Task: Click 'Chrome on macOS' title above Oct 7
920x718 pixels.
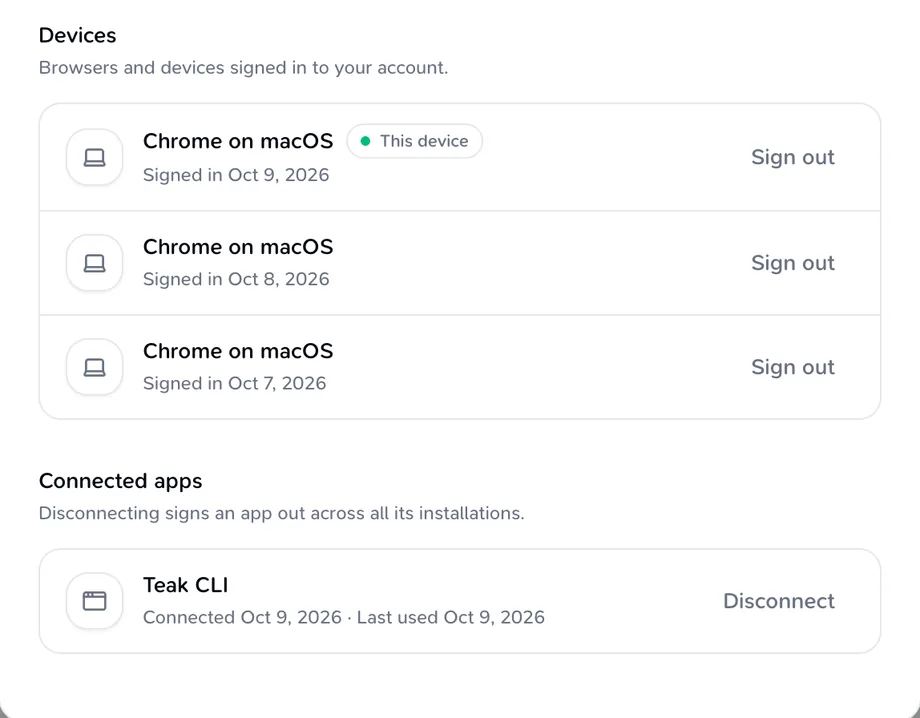Action: pos(238,351)
